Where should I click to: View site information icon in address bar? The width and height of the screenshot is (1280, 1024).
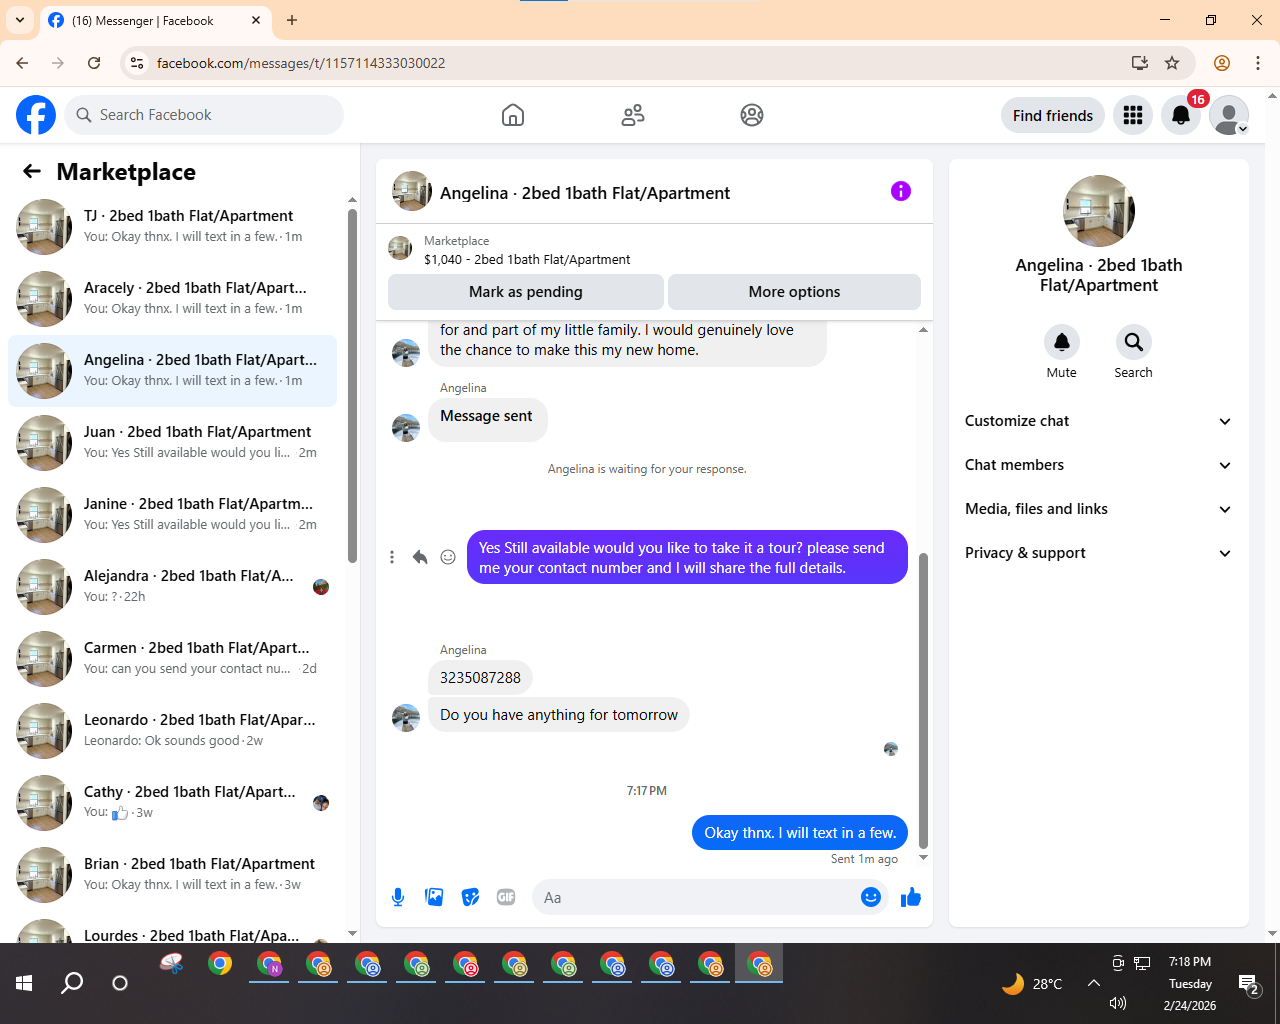click(137, 63)
